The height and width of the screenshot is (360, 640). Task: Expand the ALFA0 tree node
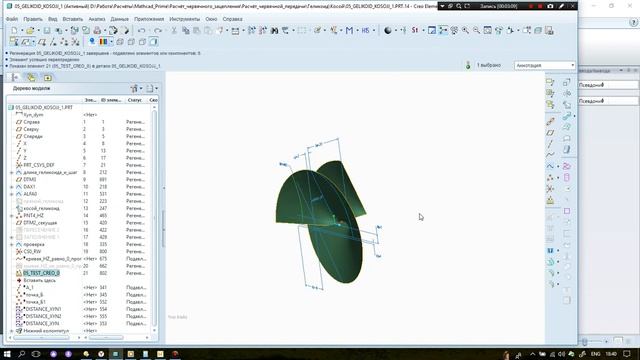coord(12,194)
